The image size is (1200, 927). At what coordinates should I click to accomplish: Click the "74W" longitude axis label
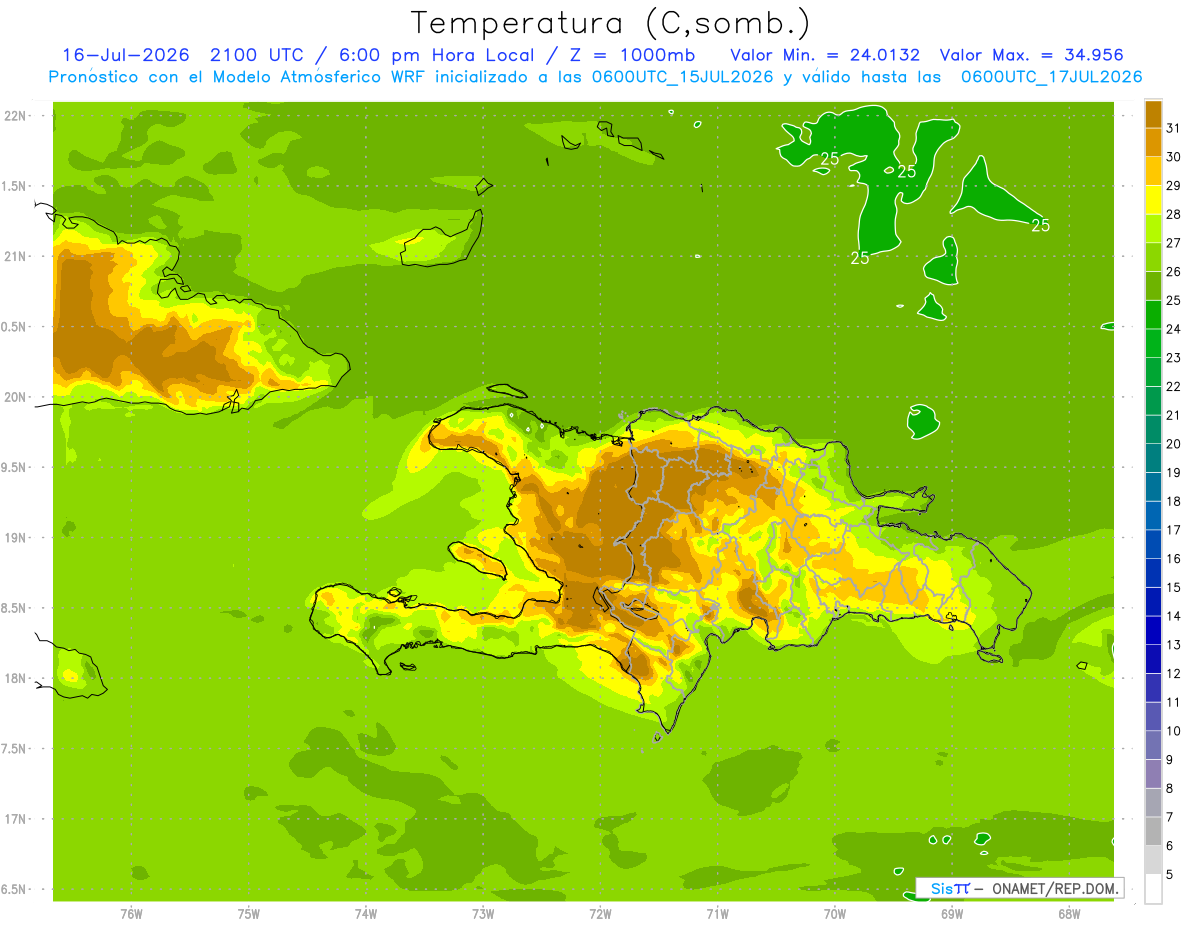(x=366, y=913)
